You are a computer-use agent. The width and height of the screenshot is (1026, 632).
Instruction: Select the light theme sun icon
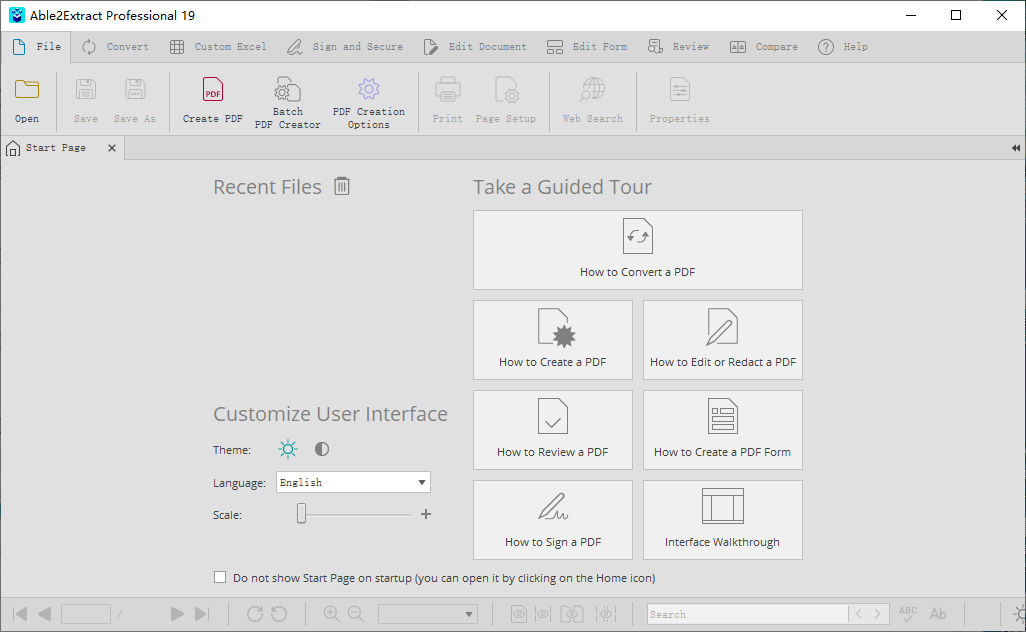point(288,450)
